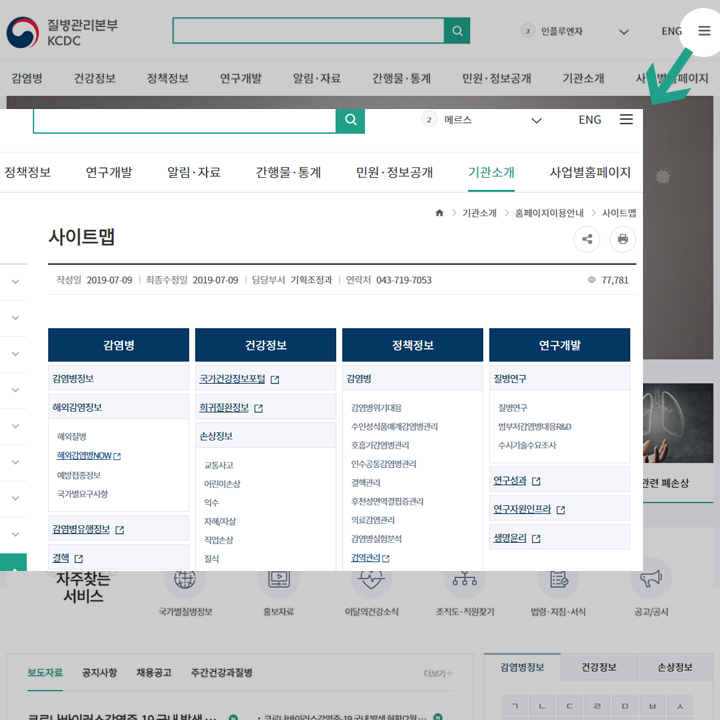Expand the 메르스 keyword dropdown in the overlay
The image size is (720, 720).
pos(536,120)
